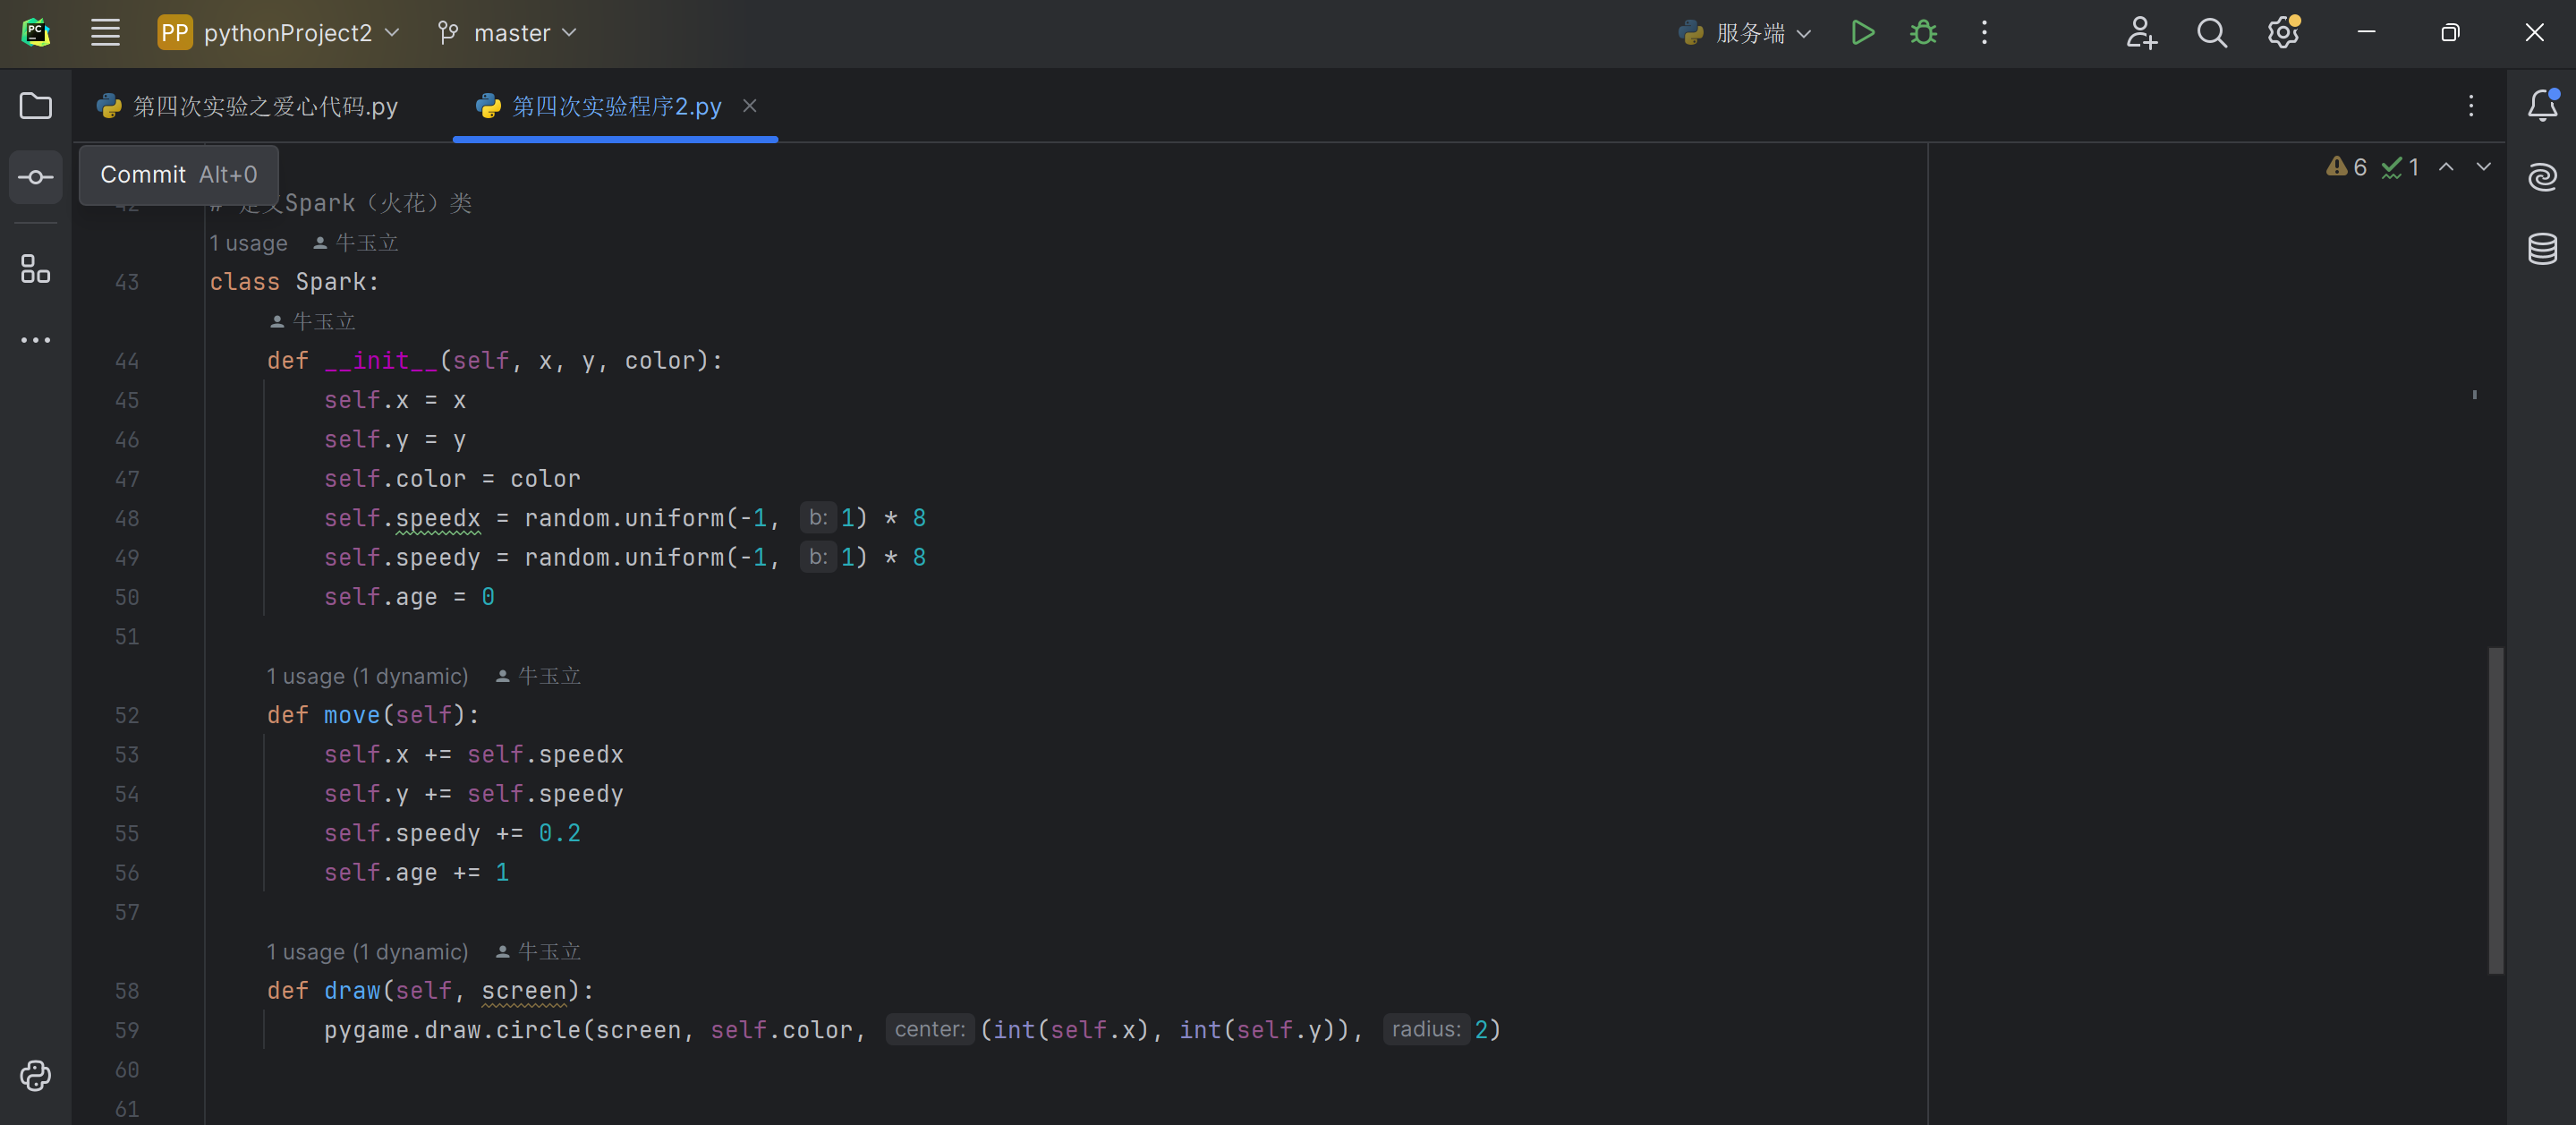
Task: Open the 服务端 run configuration dropdown
Action: (1746, 33)
